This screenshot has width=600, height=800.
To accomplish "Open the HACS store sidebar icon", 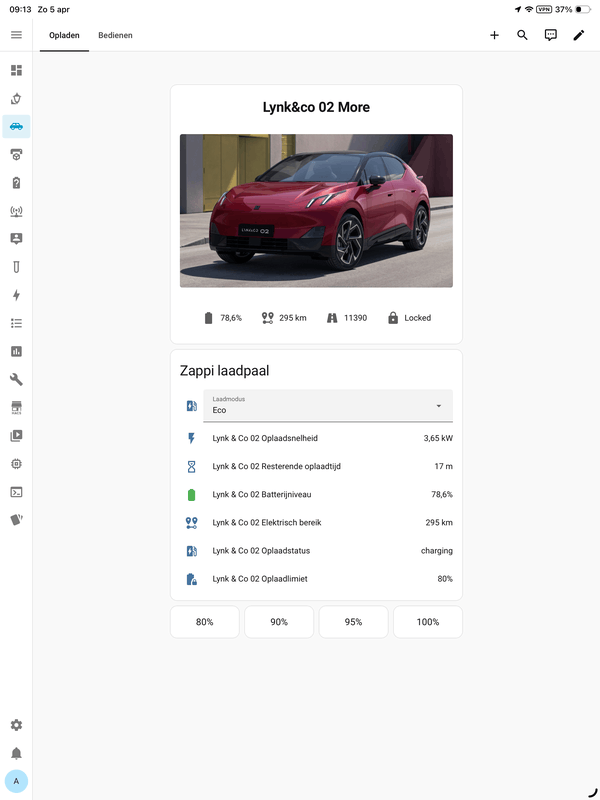I will pyautogui.click(x=16, y=407).
